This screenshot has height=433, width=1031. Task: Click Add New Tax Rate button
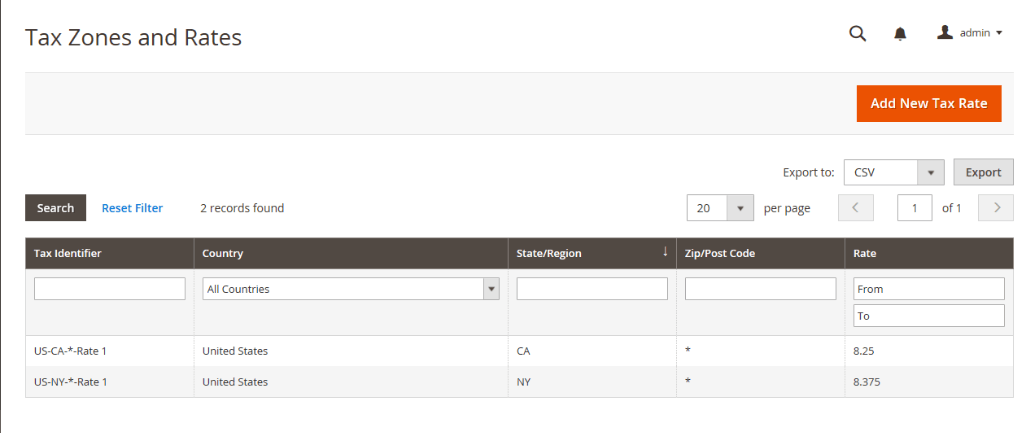tap(928, 103)
